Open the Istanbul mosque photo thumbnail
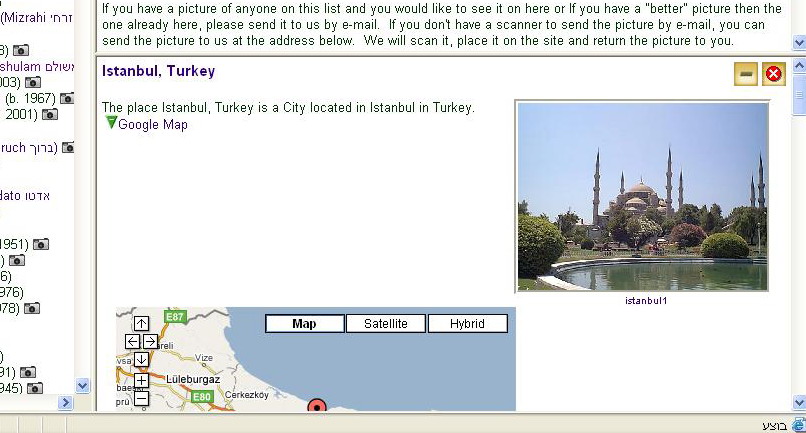This screenshot has width=806, height=433. click(x=642, y=196)
